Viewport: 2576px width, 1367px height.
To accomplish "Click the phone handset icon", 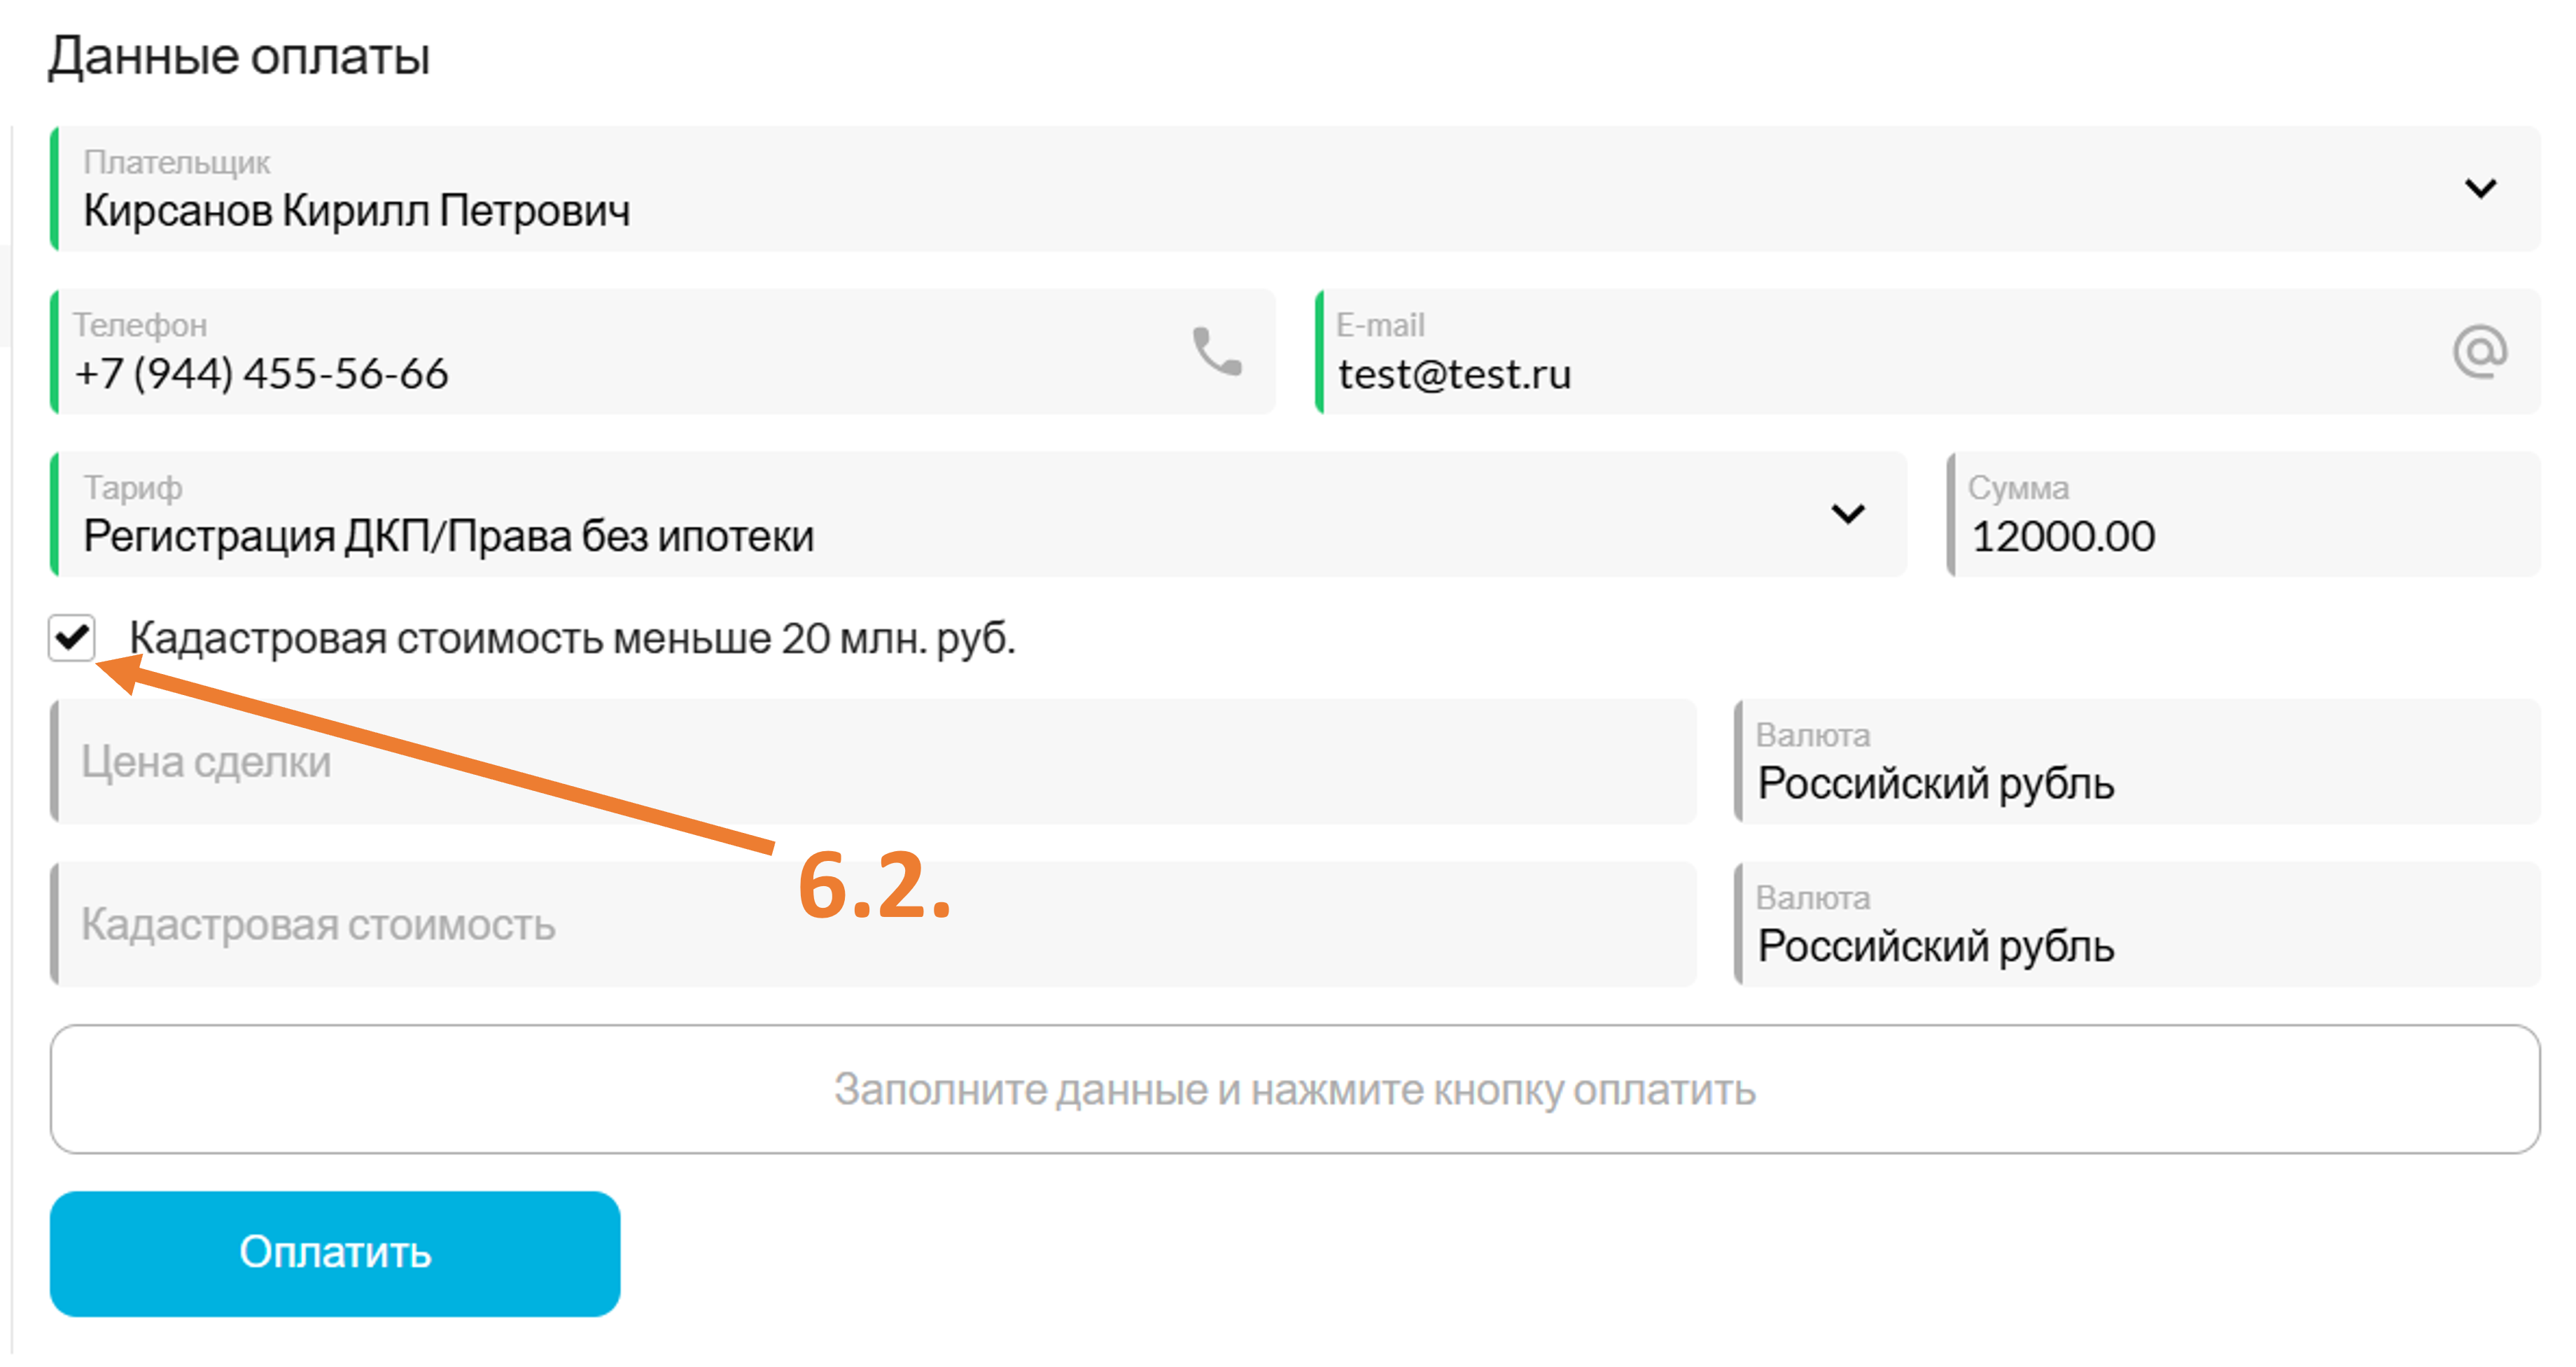I will point(1217,351).
